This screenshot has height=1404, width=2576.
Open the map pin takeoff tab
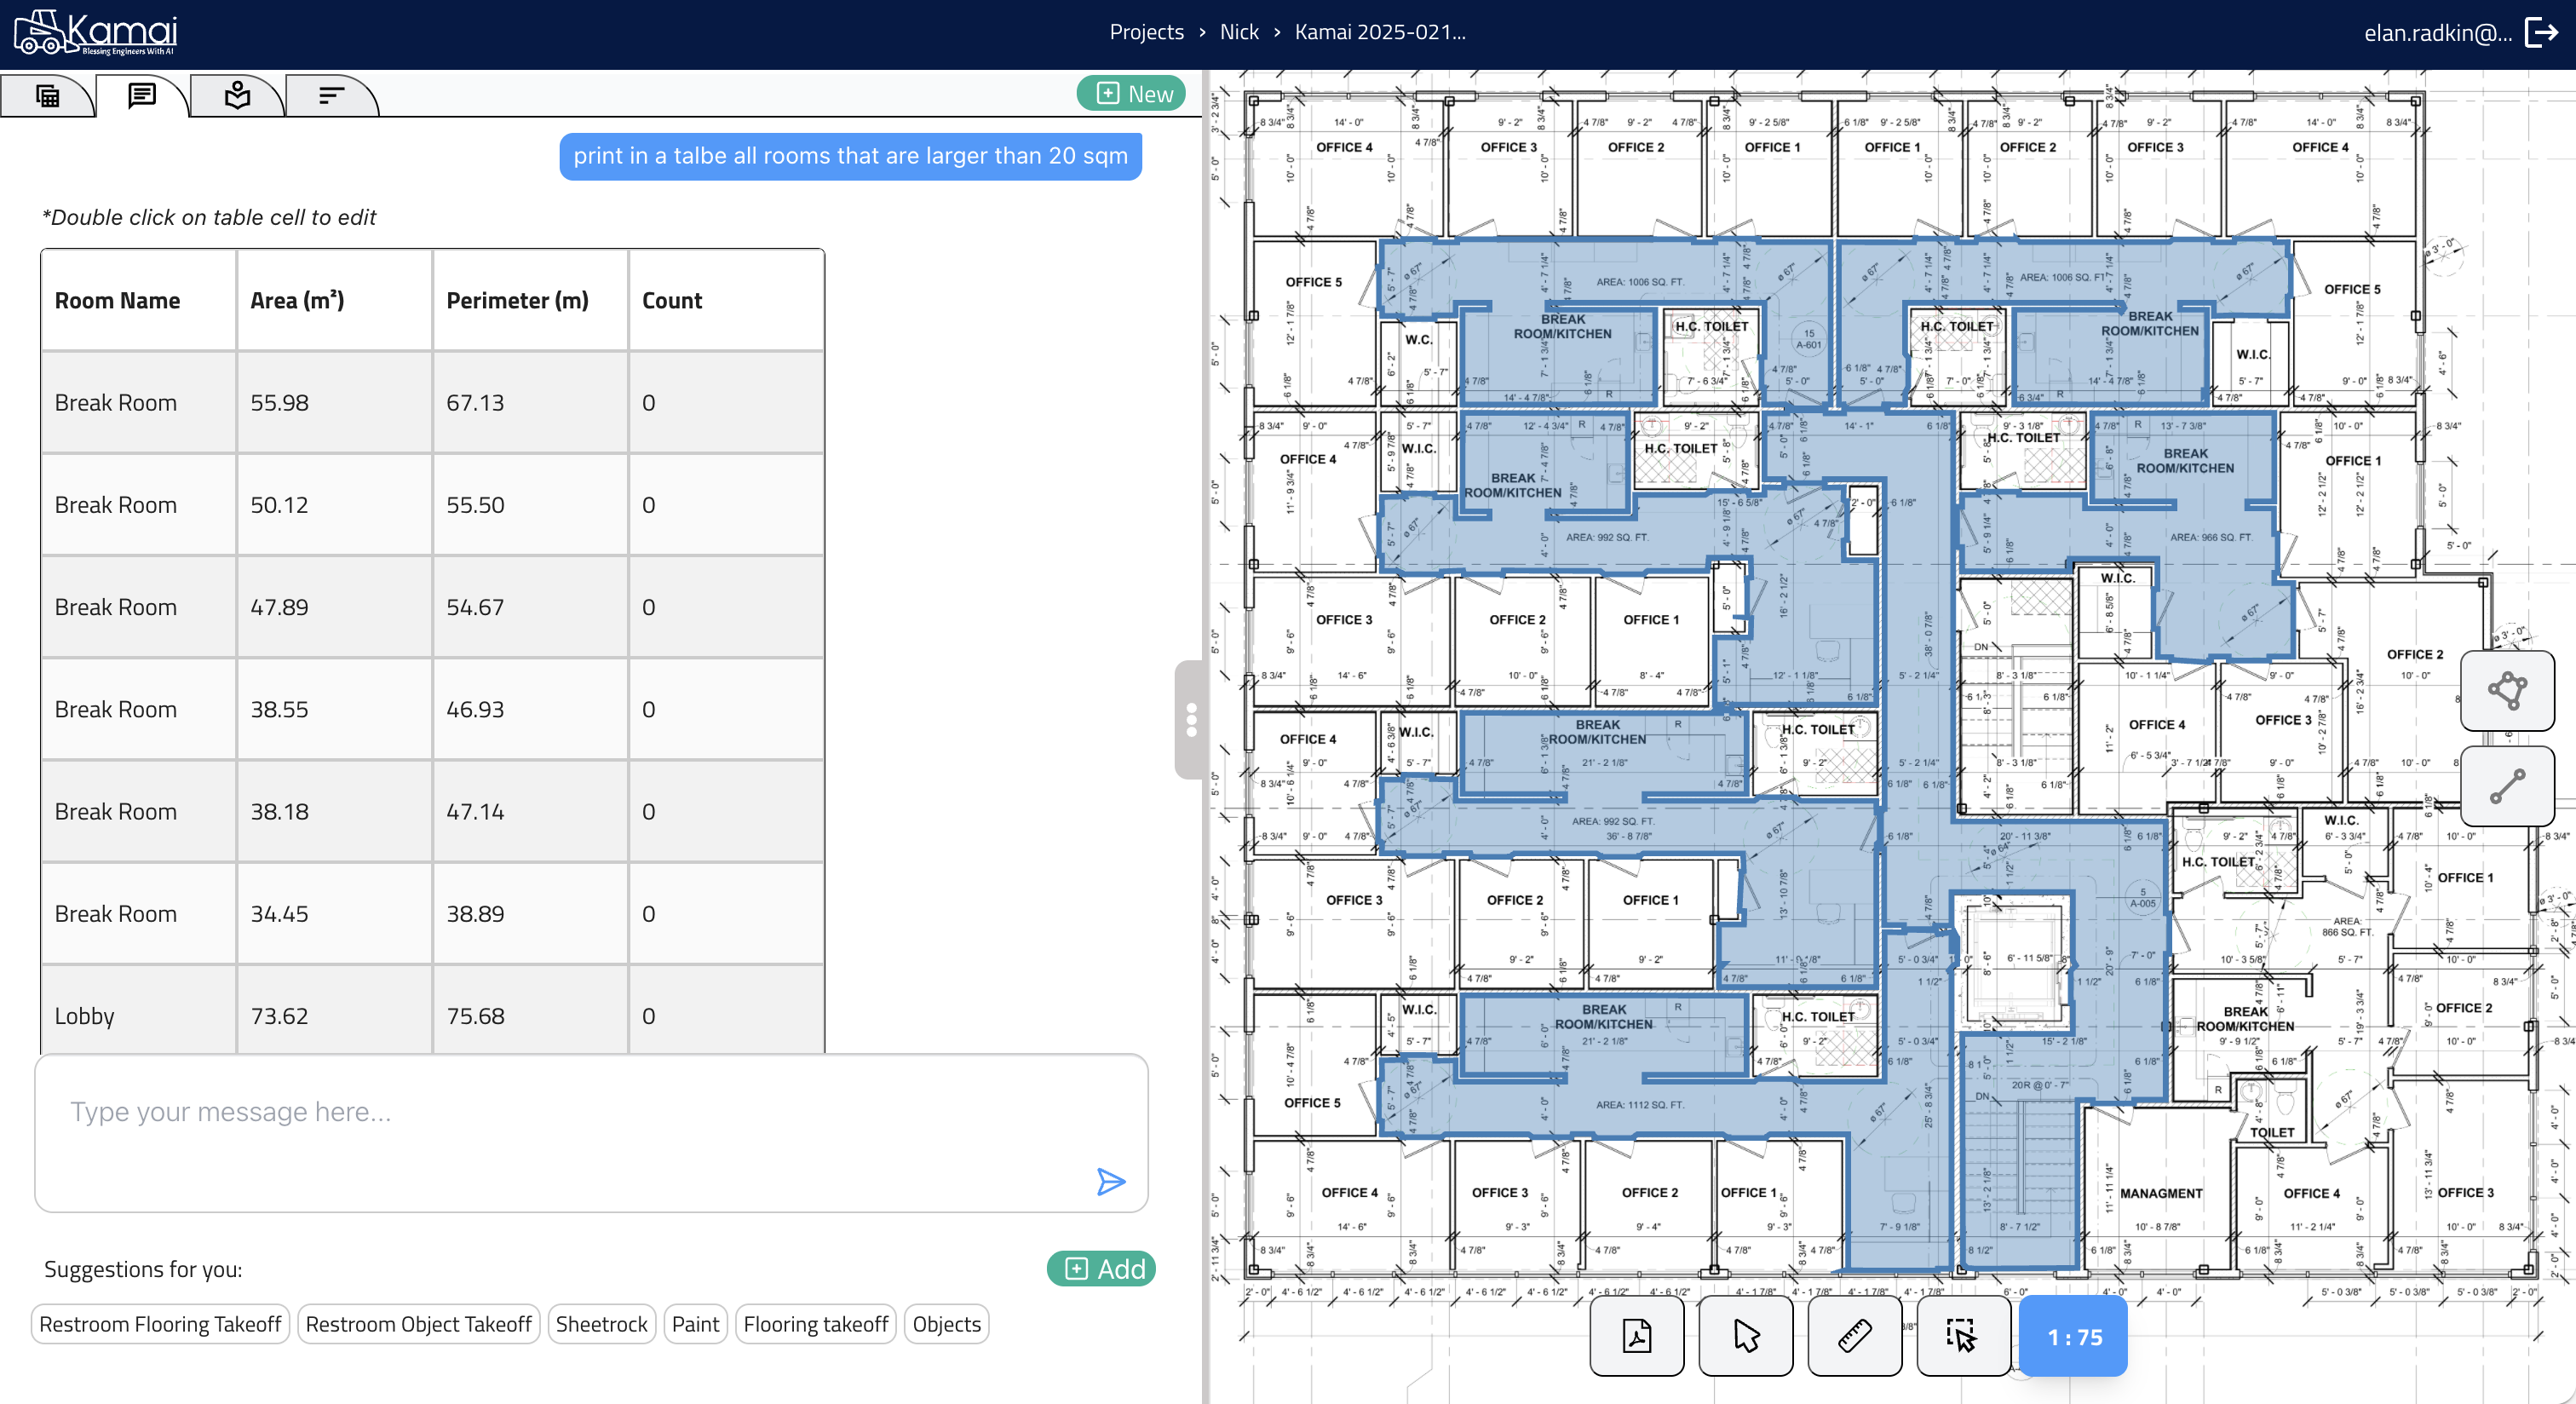(x=237, y=96)
